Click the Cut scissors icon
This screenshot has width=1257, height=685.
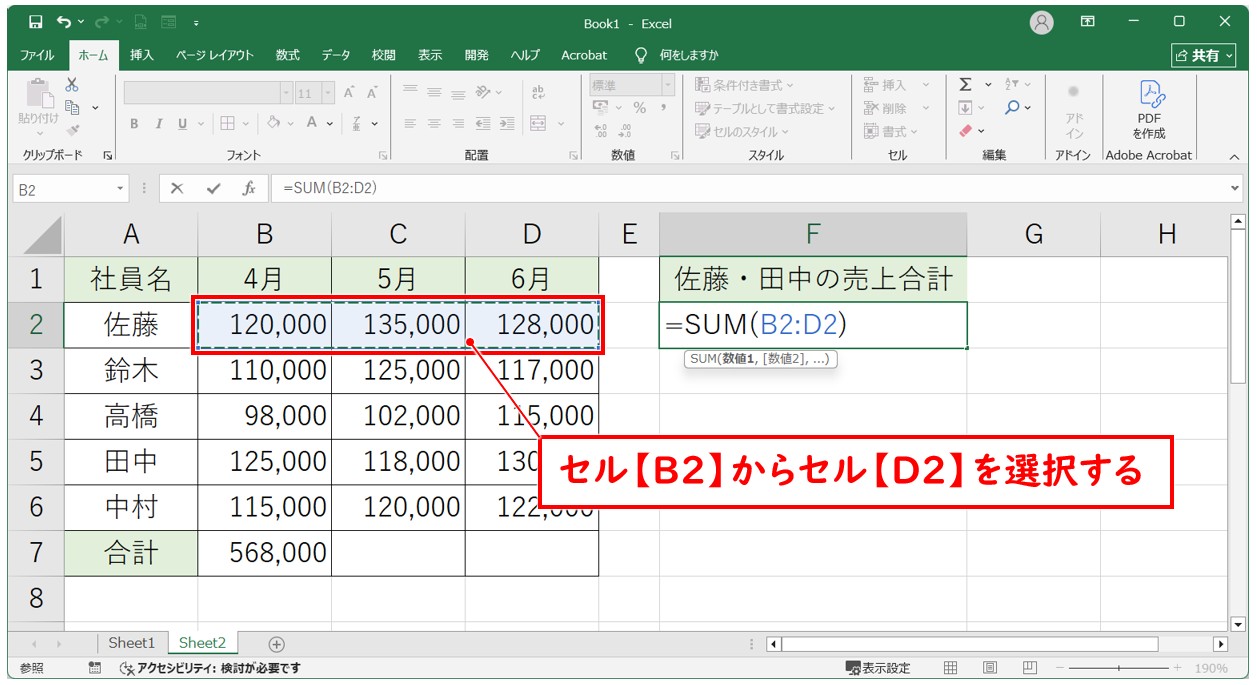pyautogui.click(x=72, y=85)
